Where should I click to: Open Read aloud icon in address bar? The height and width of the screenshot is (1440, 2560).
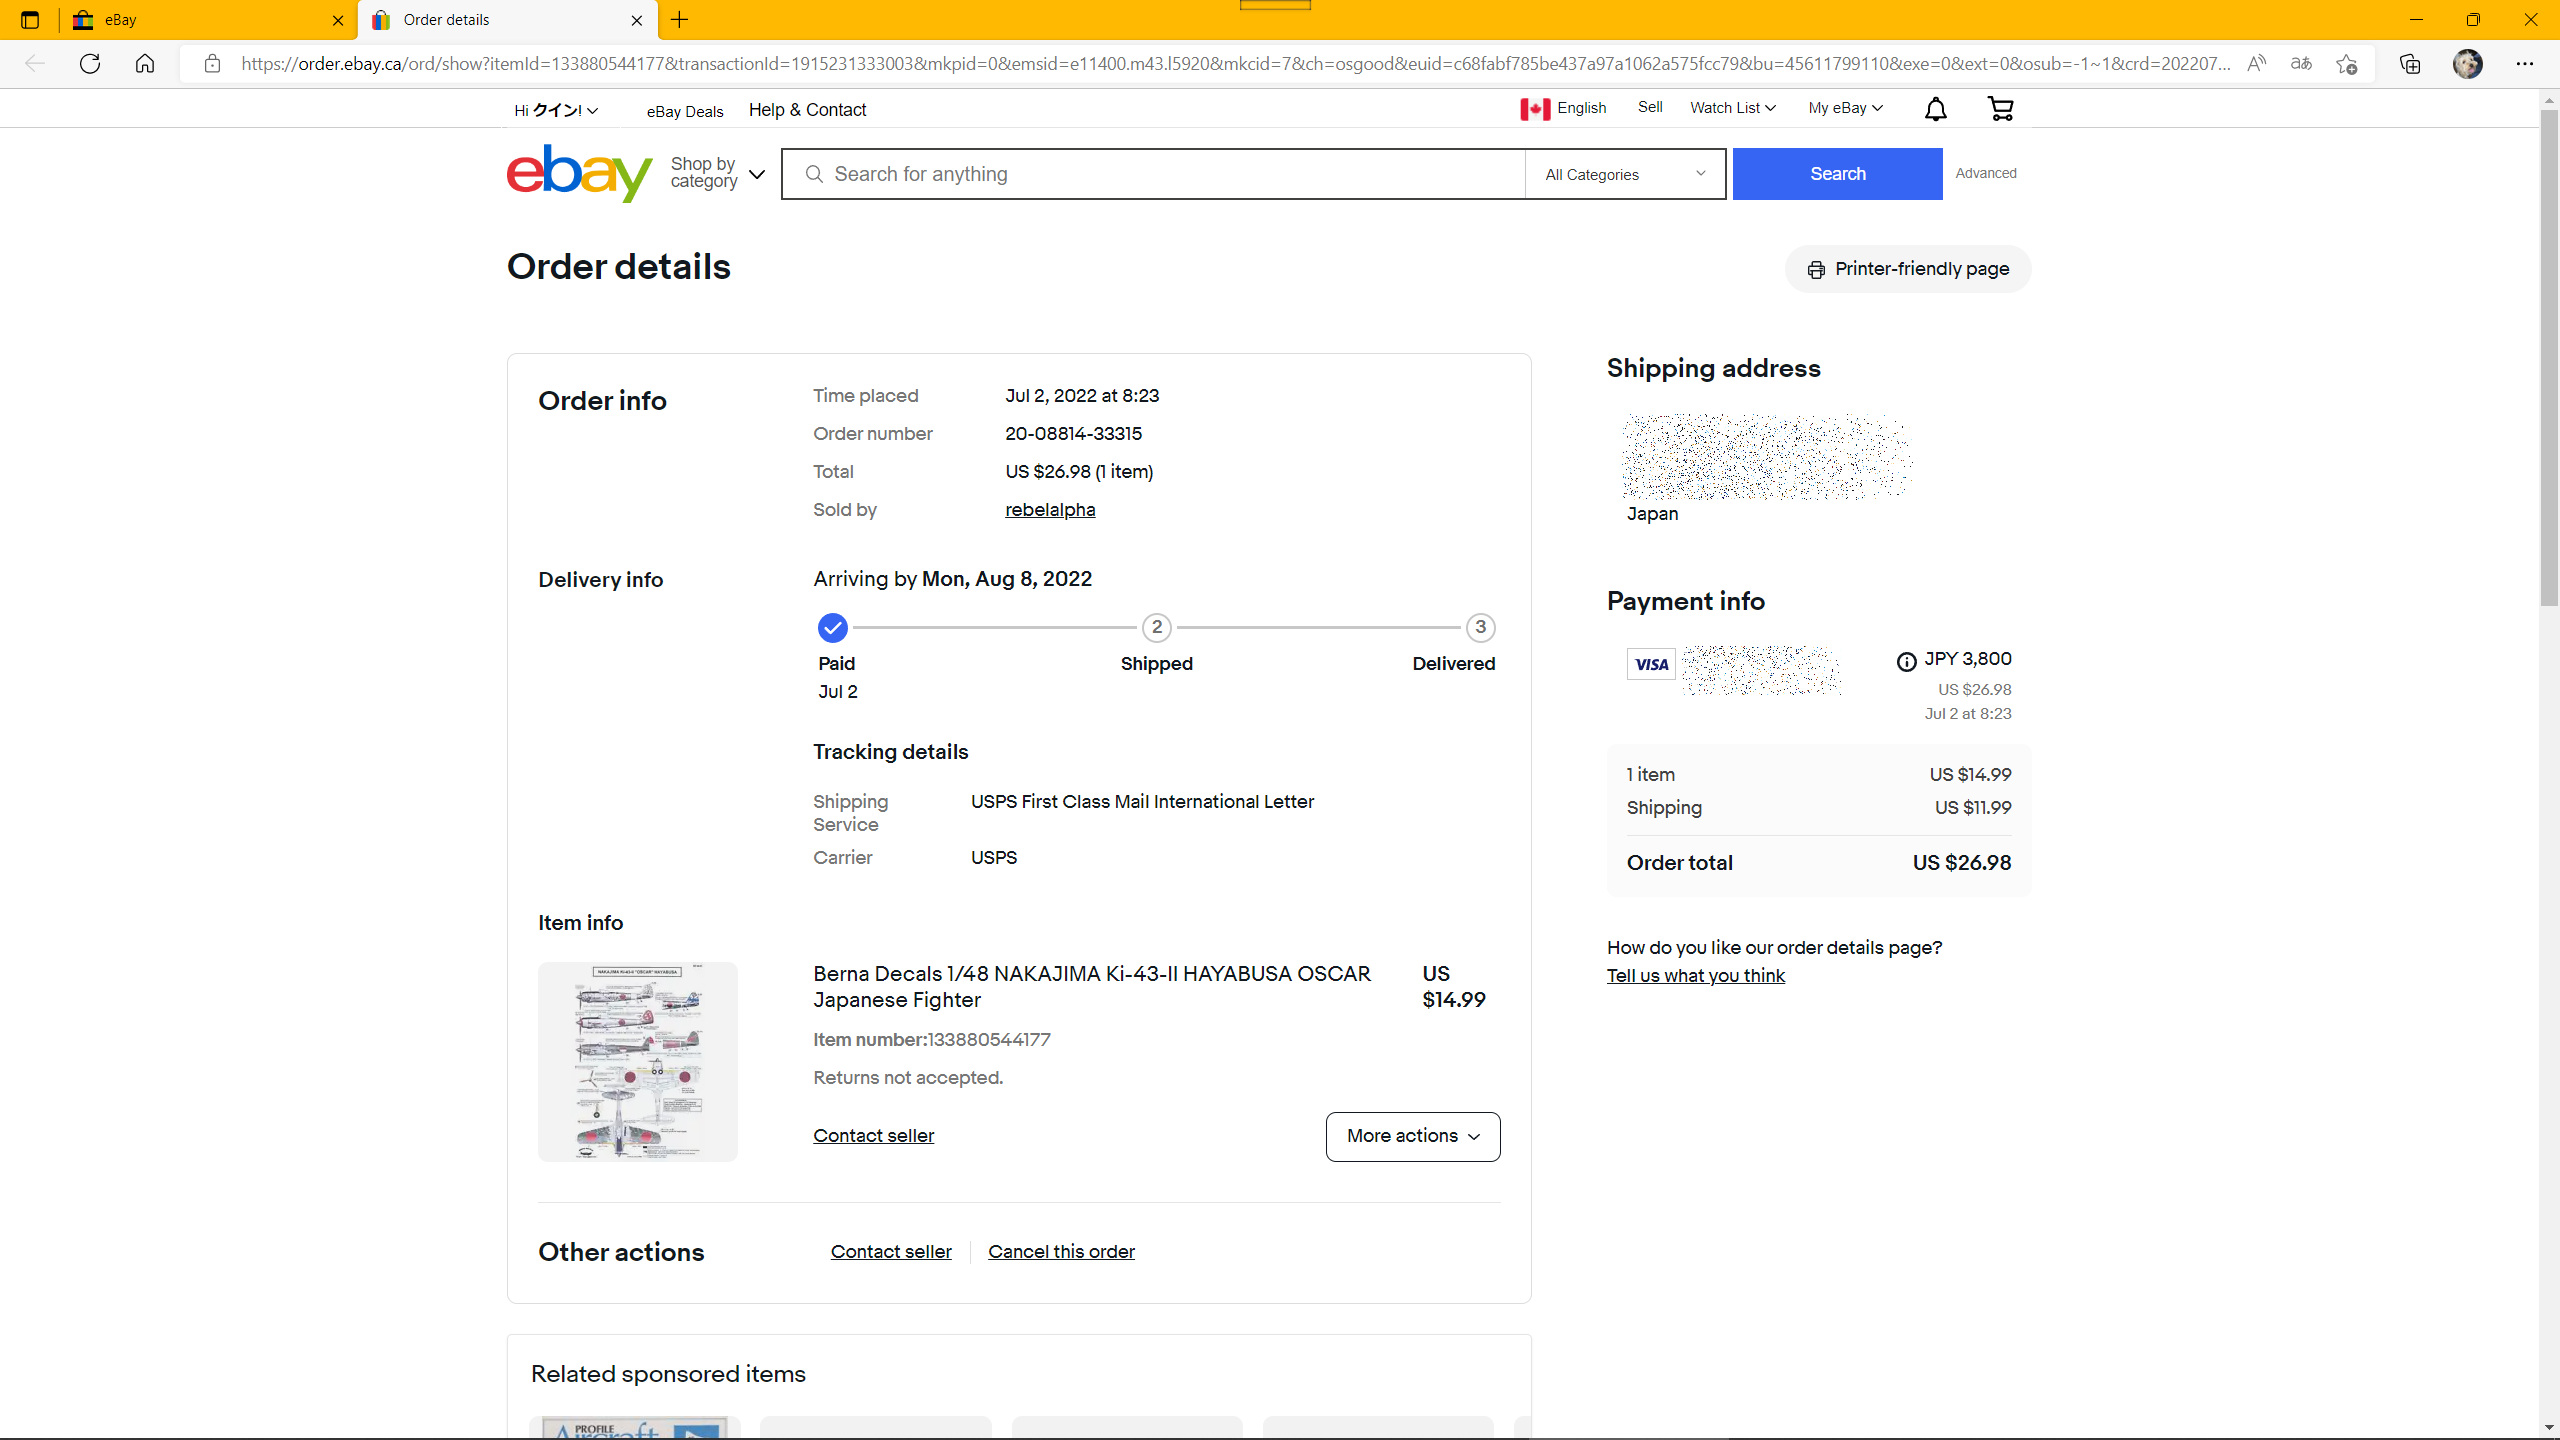coord(2257,64)
